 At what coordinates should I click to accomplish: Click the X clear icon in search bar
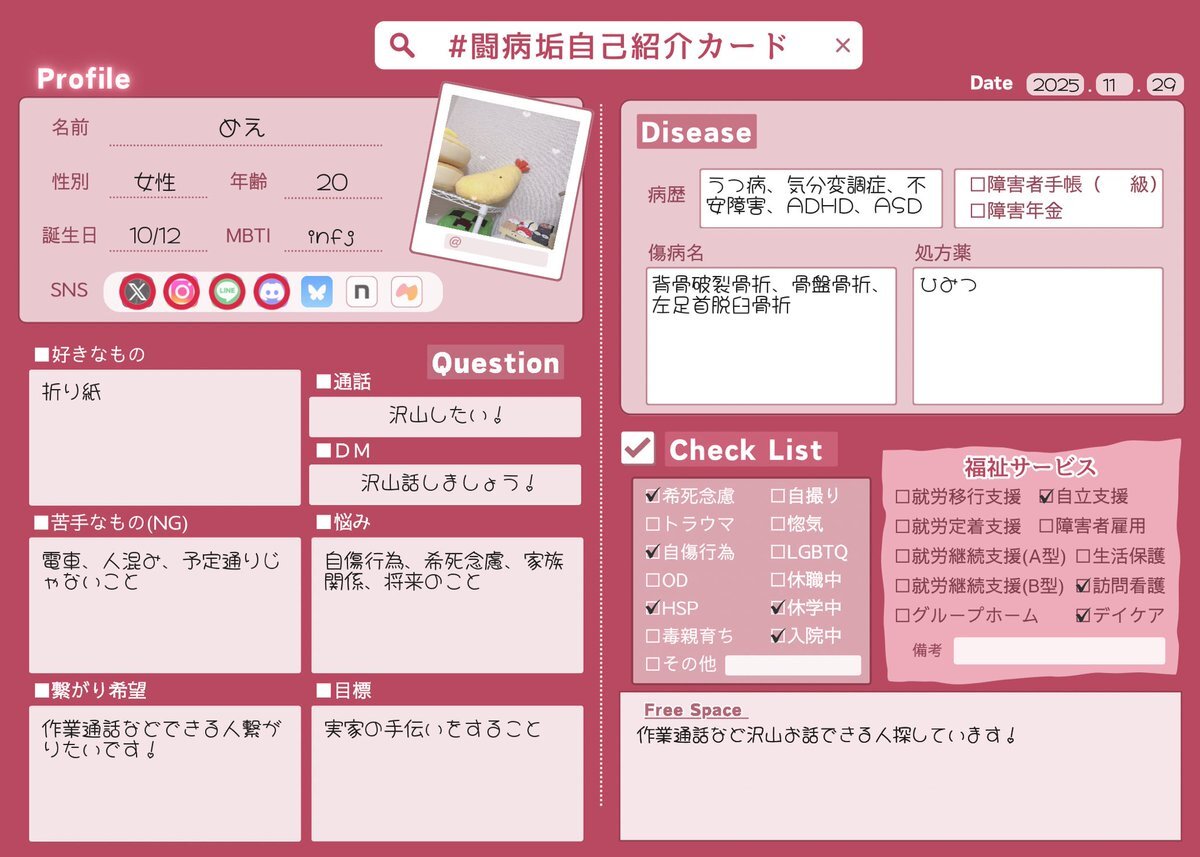(843, 45)
